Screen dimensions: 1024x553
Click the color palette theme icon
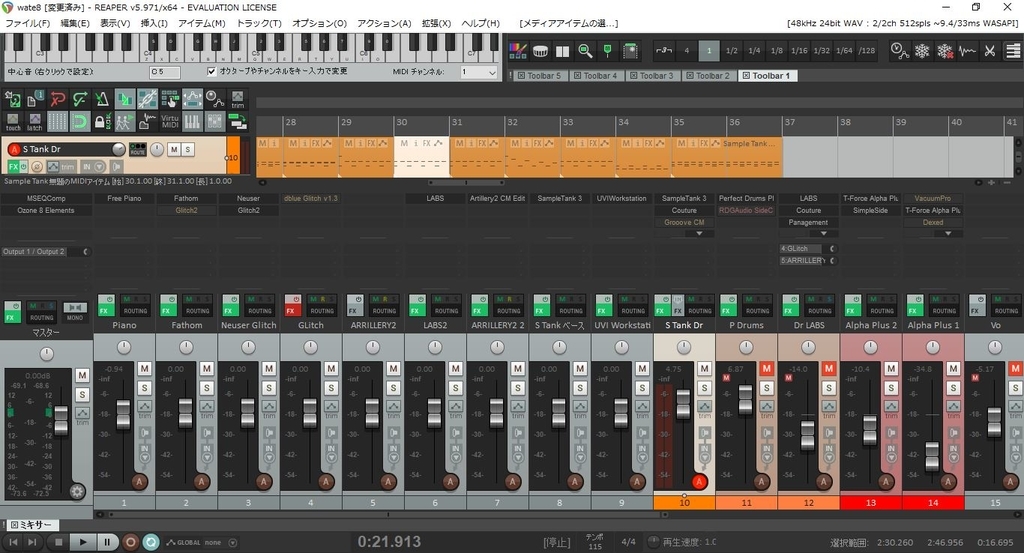tap(518, 50)
